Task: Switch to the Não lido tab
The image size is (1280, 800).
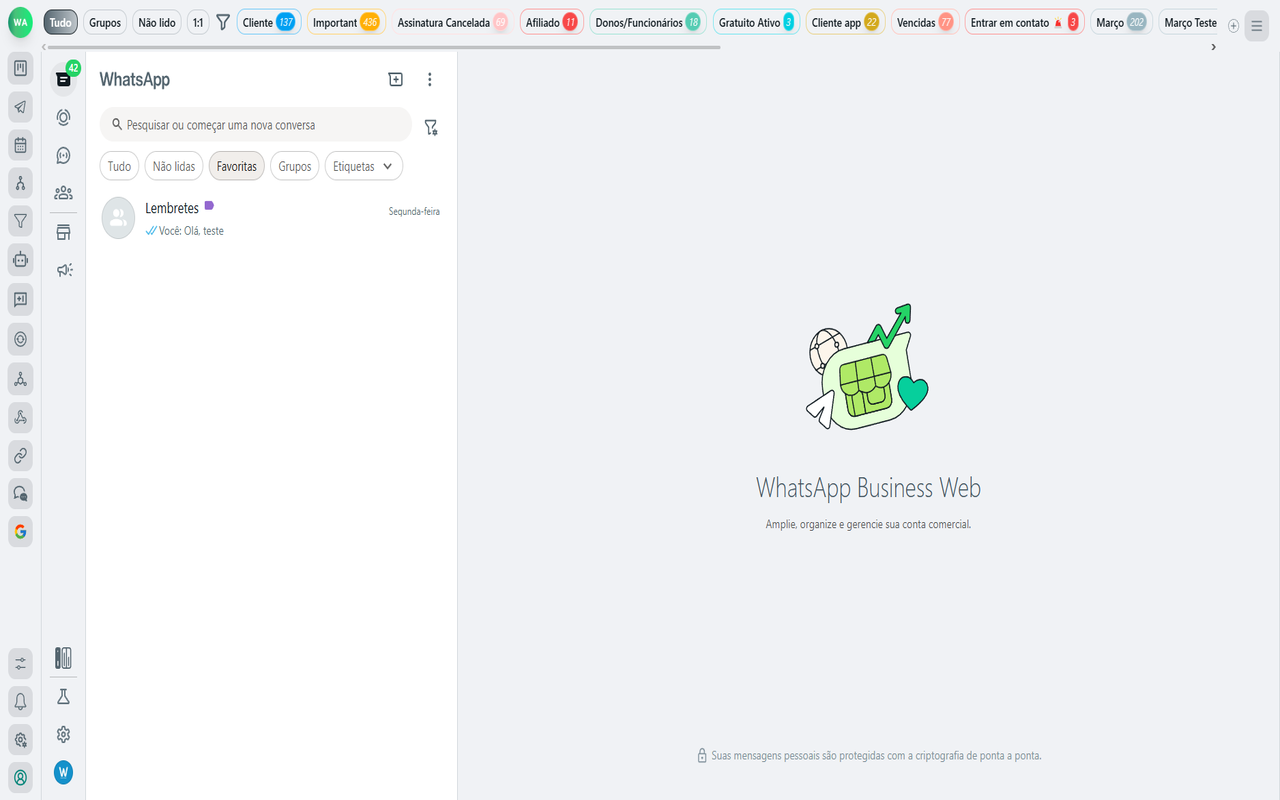Action: click(157, 22)
